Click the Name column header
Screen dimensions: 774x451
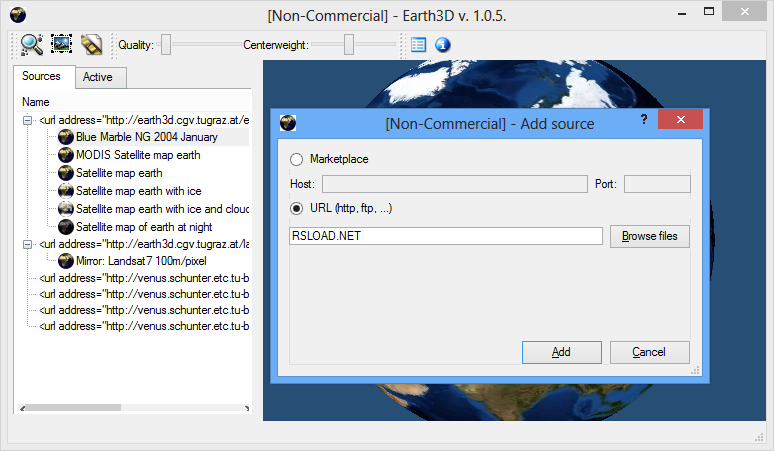click(x=36, y=102)
